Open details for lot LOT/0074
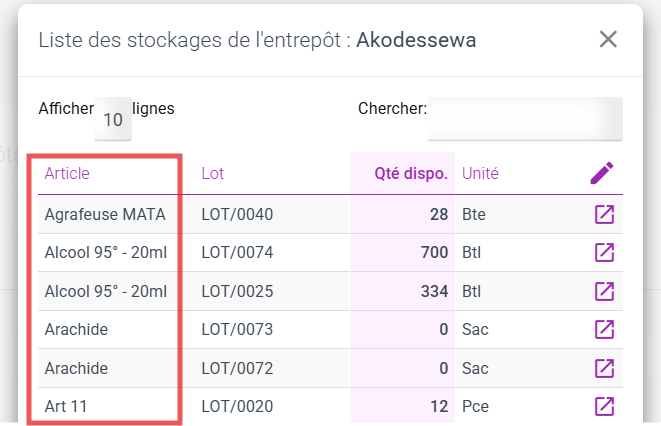Viewport: 661px width, 426px height. (x=604, y=252)
